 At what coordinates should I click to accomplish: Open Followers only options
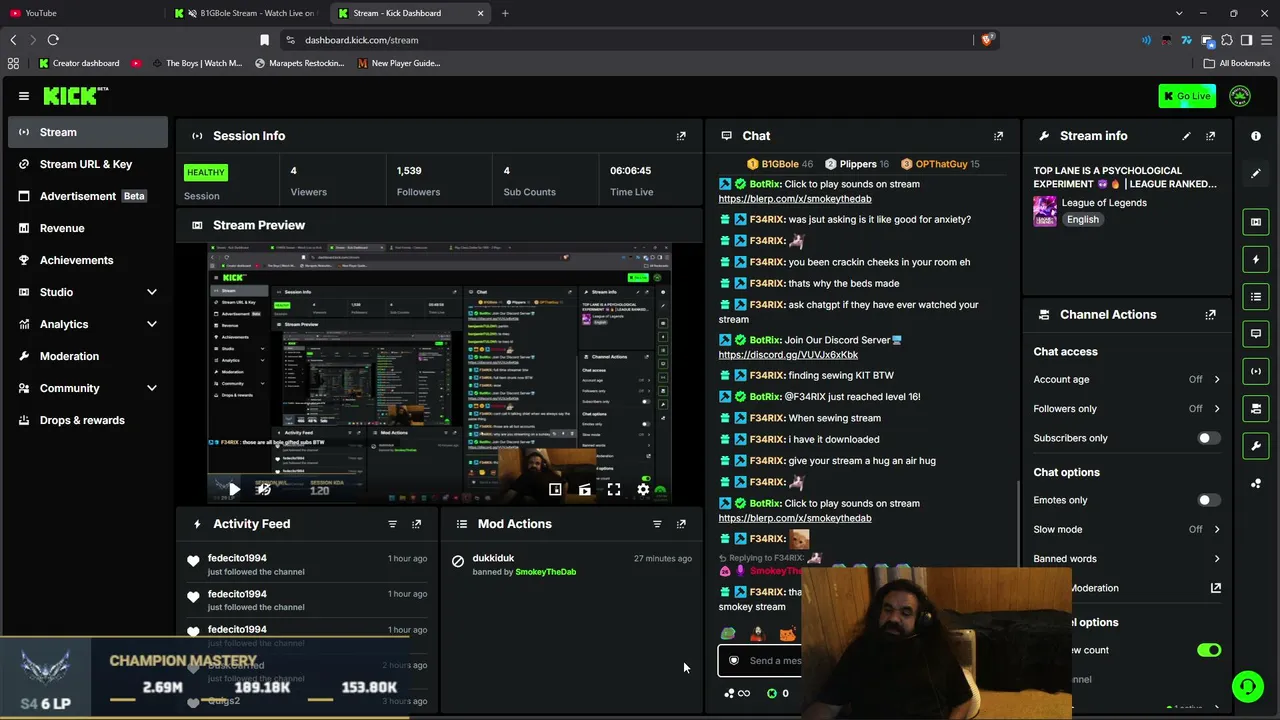tap(1127, 409)
